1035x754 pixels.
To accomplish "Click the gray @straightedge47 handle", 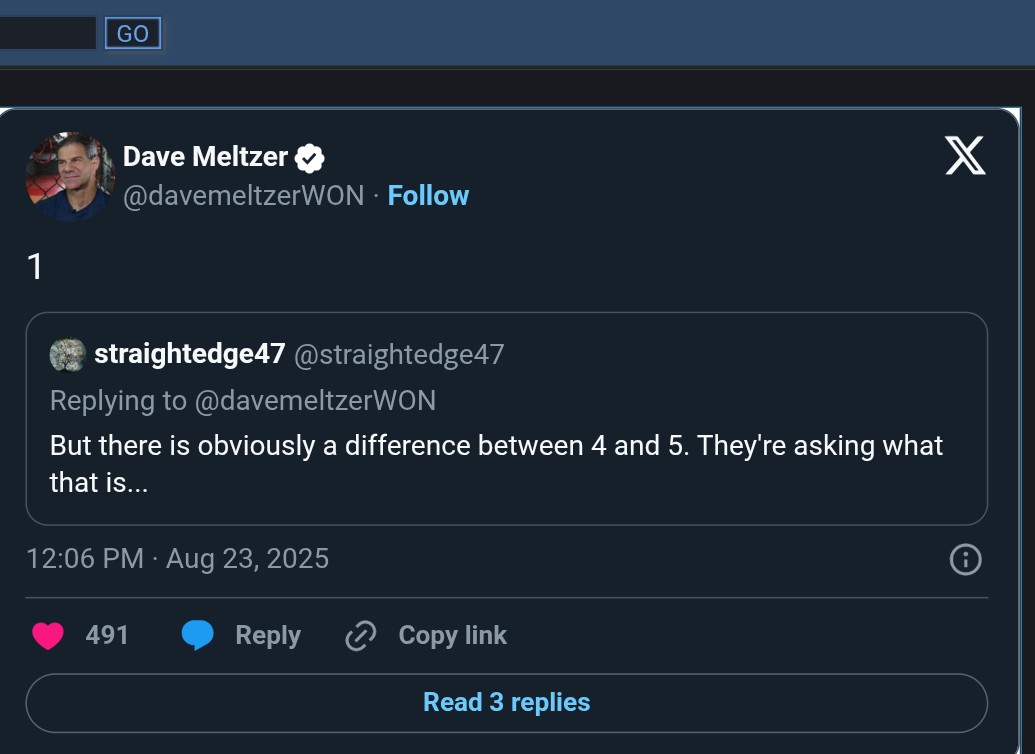I will click(x=398, y=354).
